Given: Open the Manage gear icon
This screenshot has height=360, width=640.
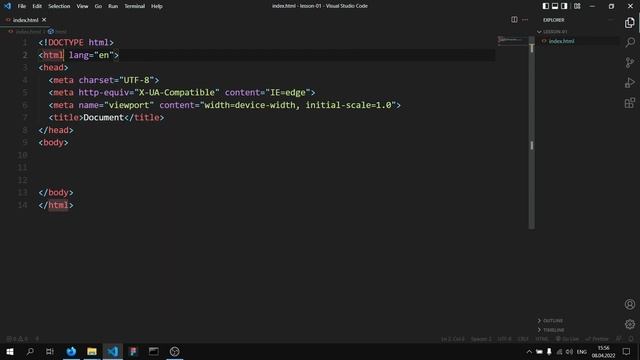Looking at the screenshot, I should click(x=630, y=324).
